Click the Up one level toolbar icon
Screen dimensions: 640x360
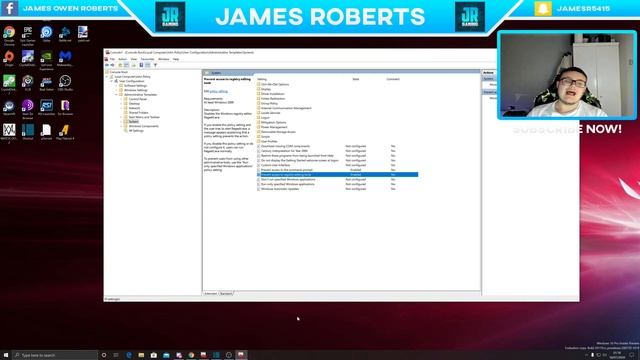(120, 65)
